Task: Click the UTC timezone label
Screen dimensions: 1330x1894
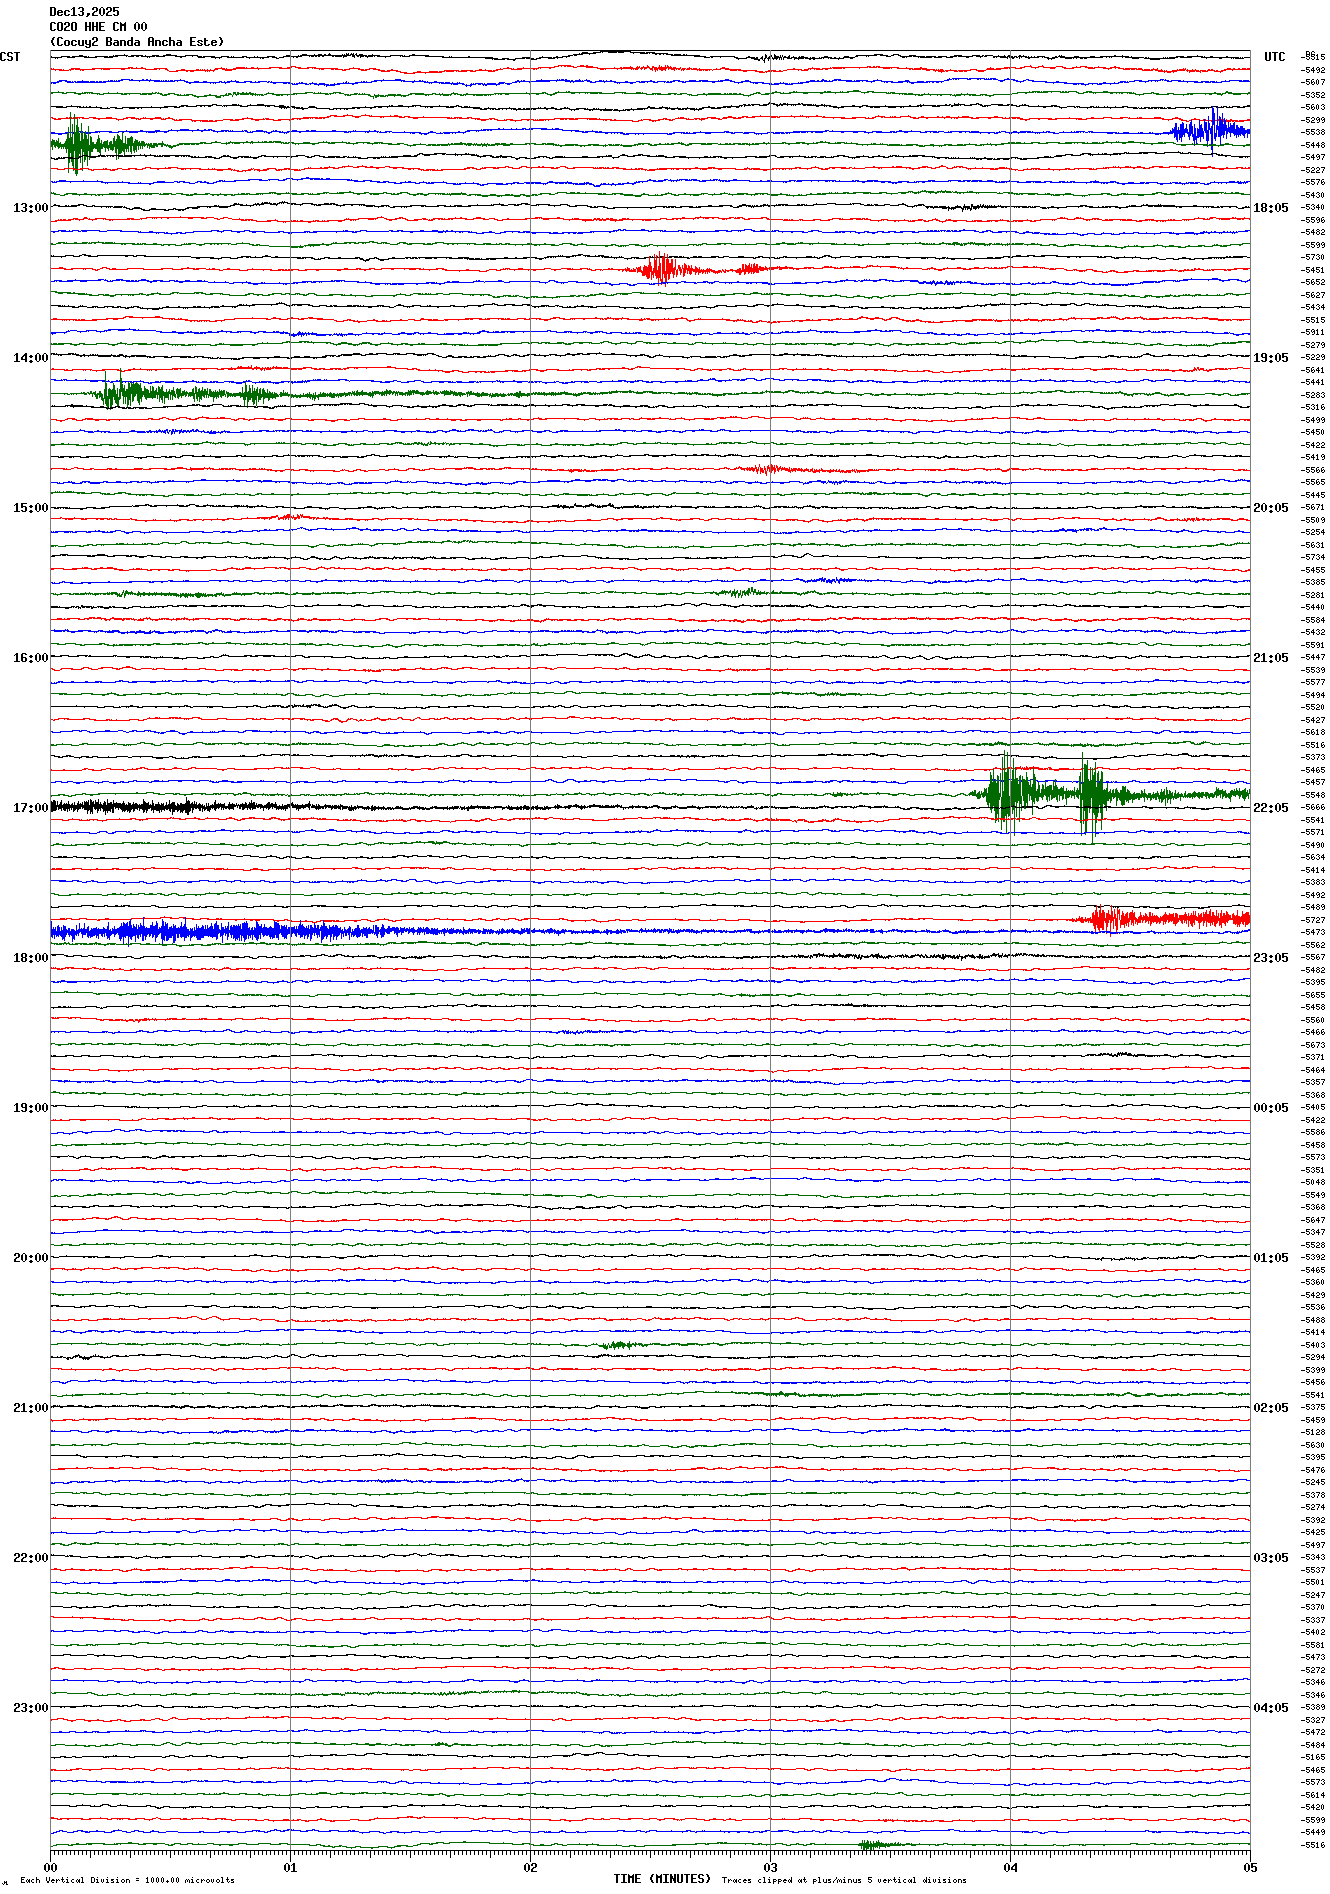Action: pyautogui.click(x=1274, y=57)
